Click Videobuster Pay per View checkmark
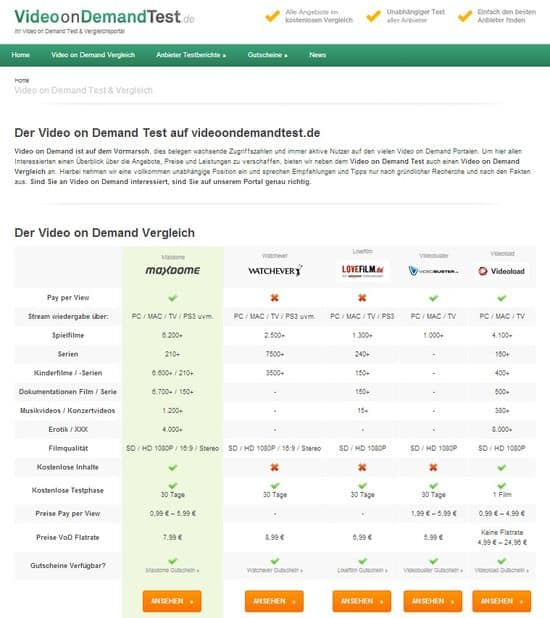Viewport: 550px width, 618px height. click(x=434, y=298)
